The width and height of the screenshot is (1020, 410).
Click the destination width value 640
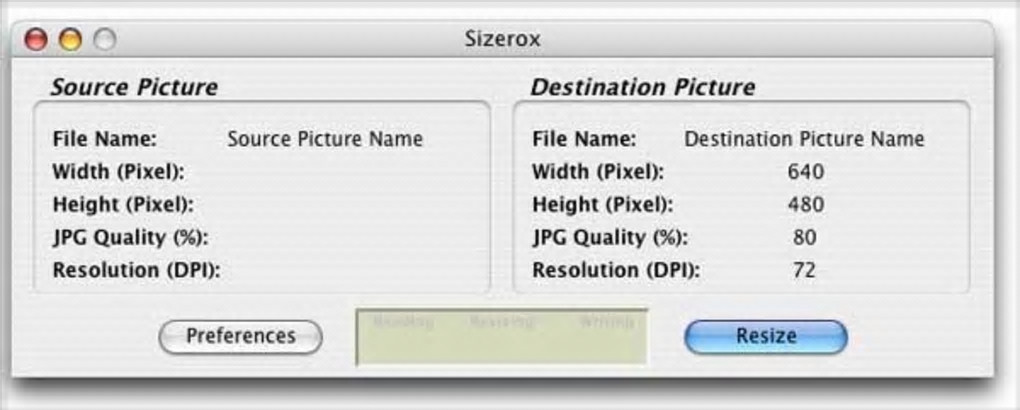pos(805,172)
